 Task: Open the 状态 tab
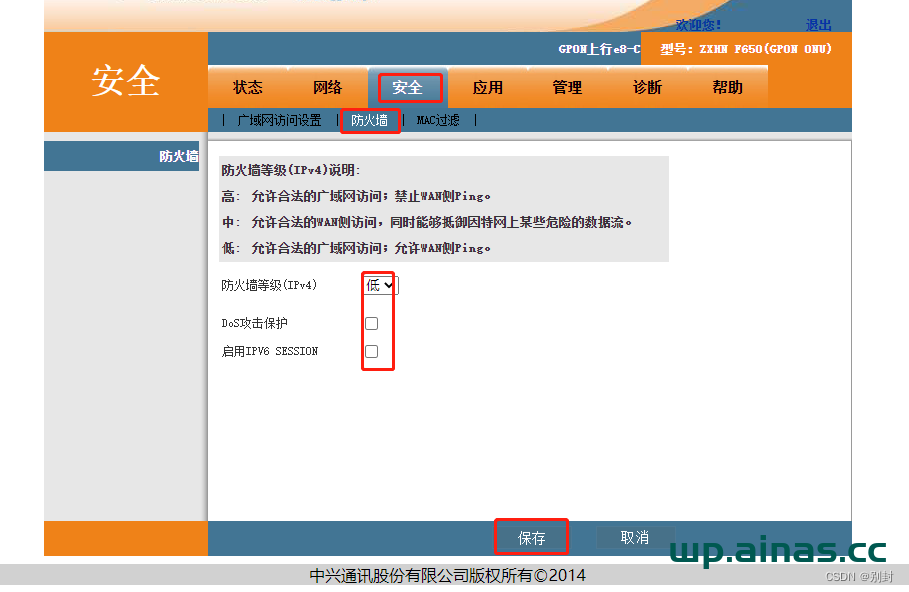(x=246, y=88)
